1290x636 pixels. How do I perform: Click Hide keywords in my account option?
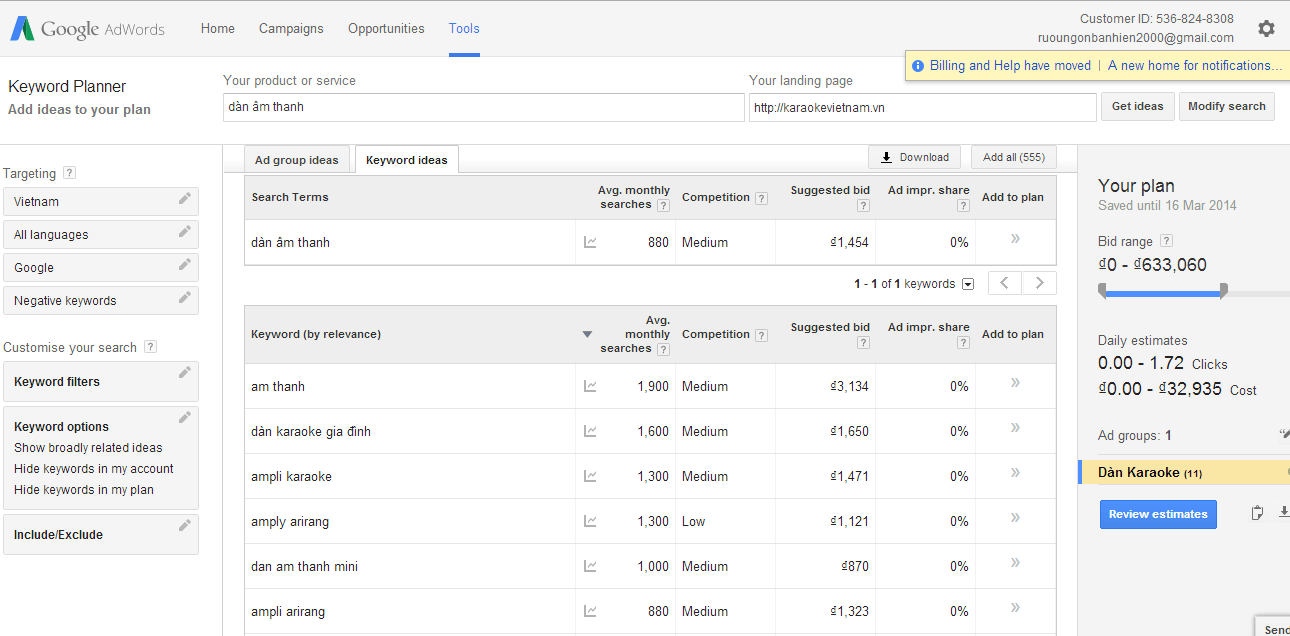[94, 469]
